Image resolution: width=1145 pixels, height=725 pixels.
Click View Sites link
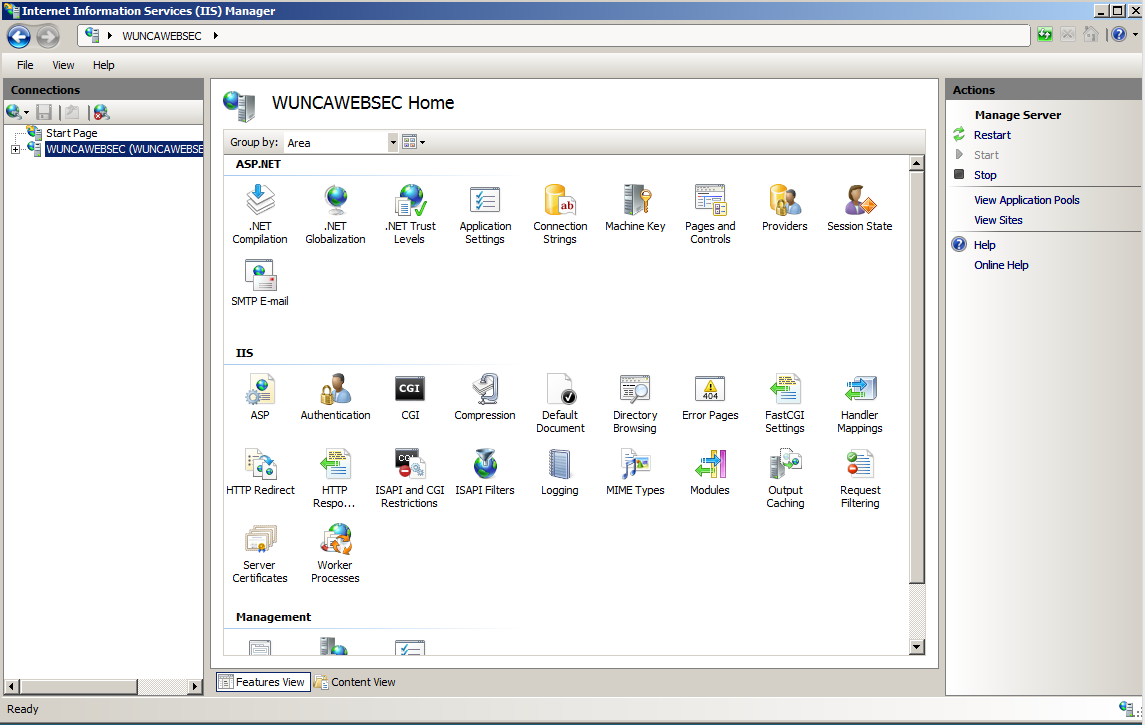point(998,220)
